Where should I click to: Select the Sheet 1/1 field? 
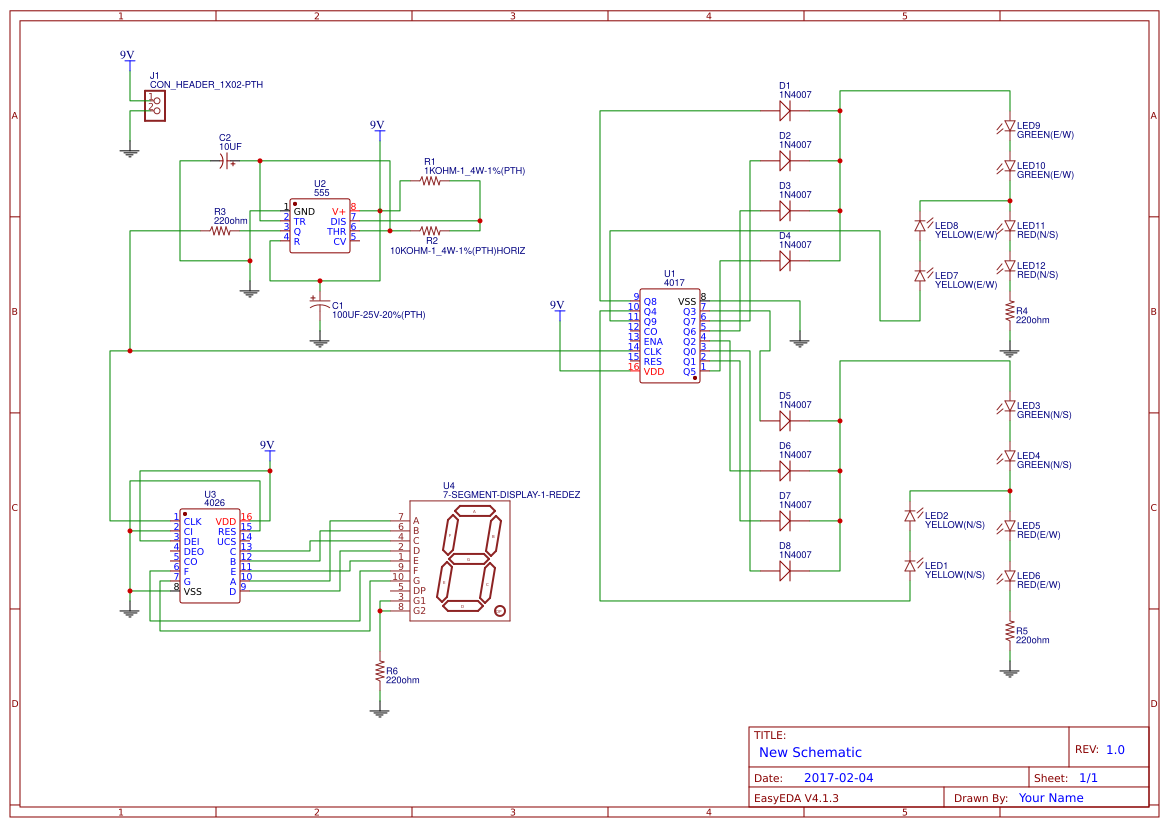tap(1089, 777)
